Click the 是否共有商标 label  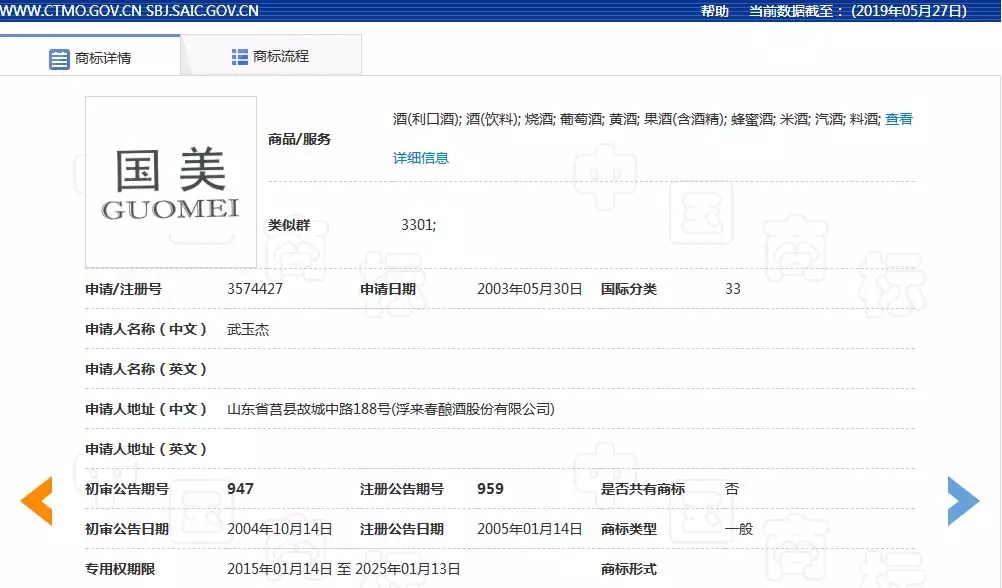pos(643,489)
